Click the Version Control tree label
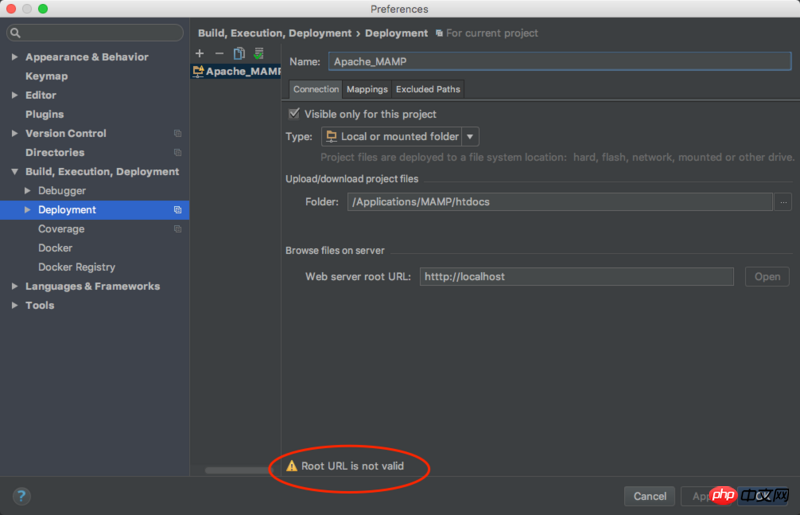800x515 pixels. (66, 133)
